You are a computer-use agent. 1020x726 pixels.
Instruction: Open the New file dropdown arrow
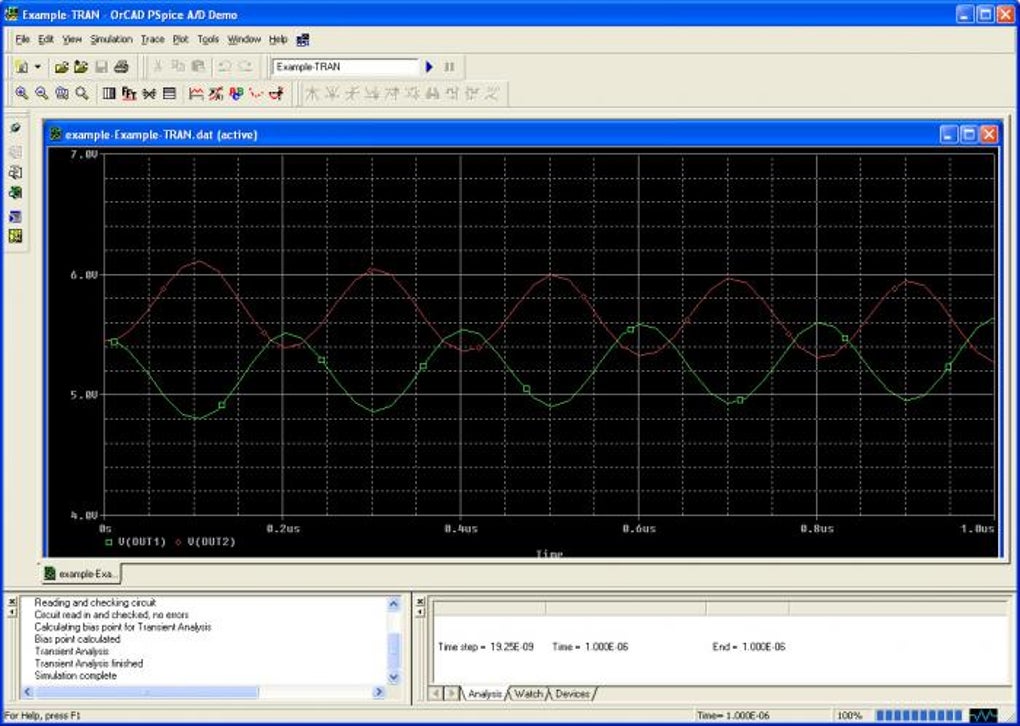tap(38, 67)
